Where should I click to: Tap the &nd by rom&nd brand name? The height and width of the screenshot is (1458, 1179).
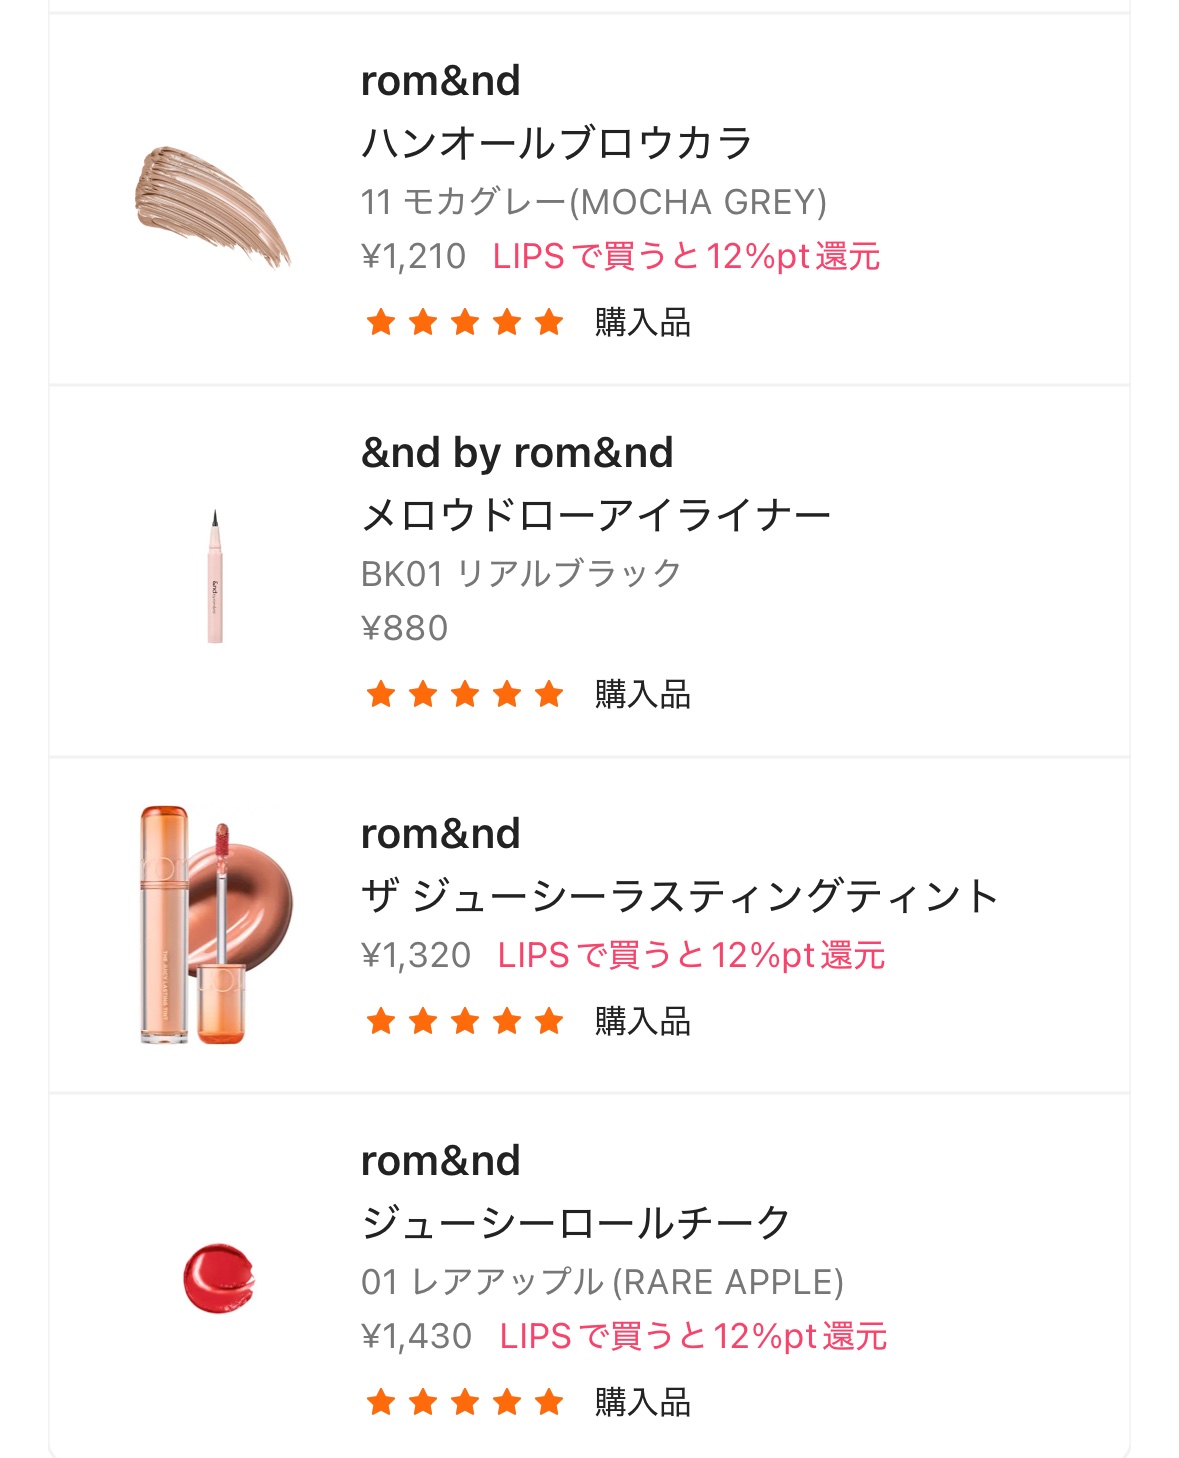517,453
